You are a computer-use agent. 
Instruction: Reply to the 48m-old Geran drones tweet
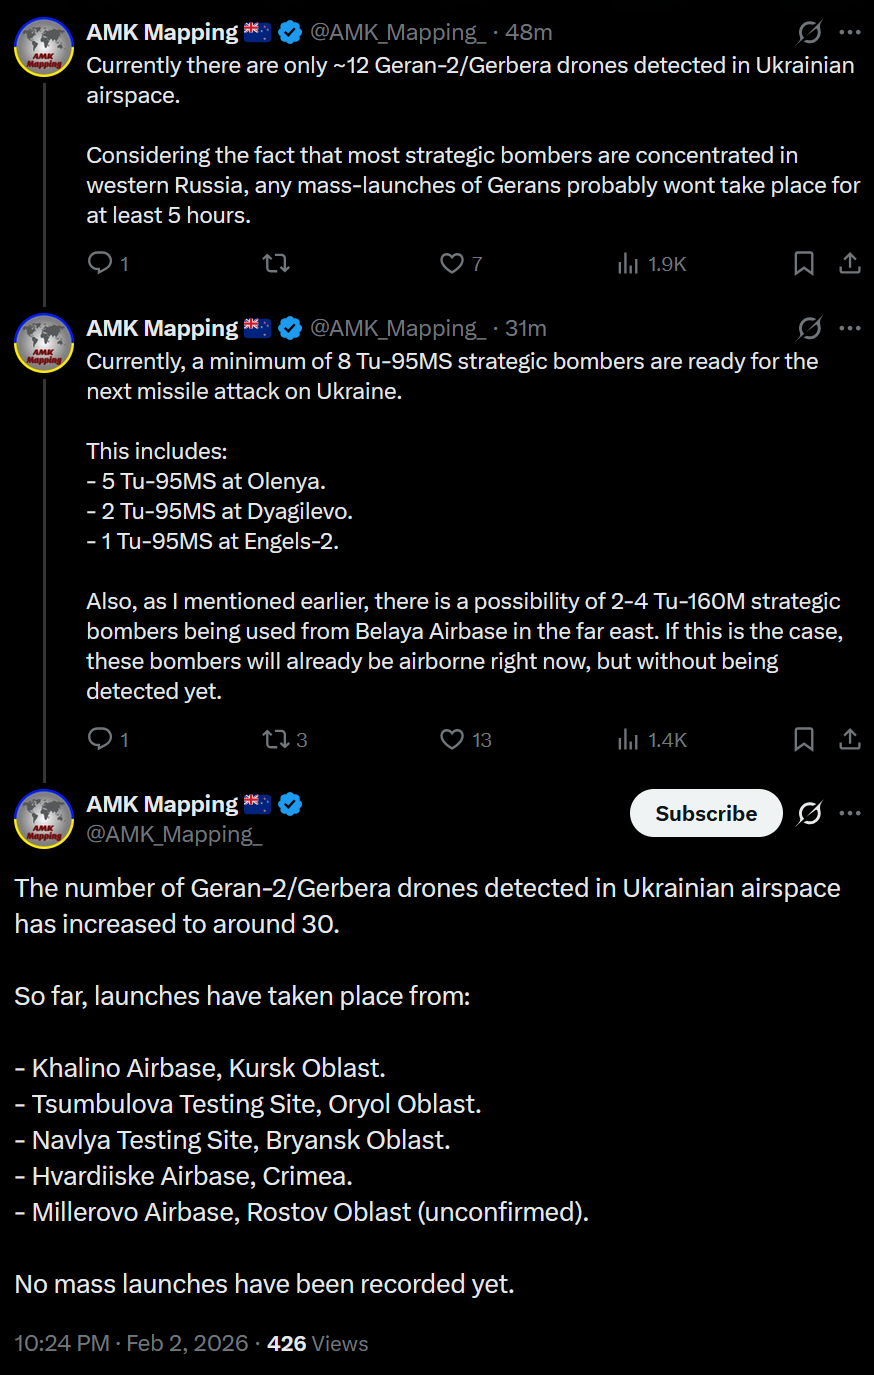[x=100, y=263]
